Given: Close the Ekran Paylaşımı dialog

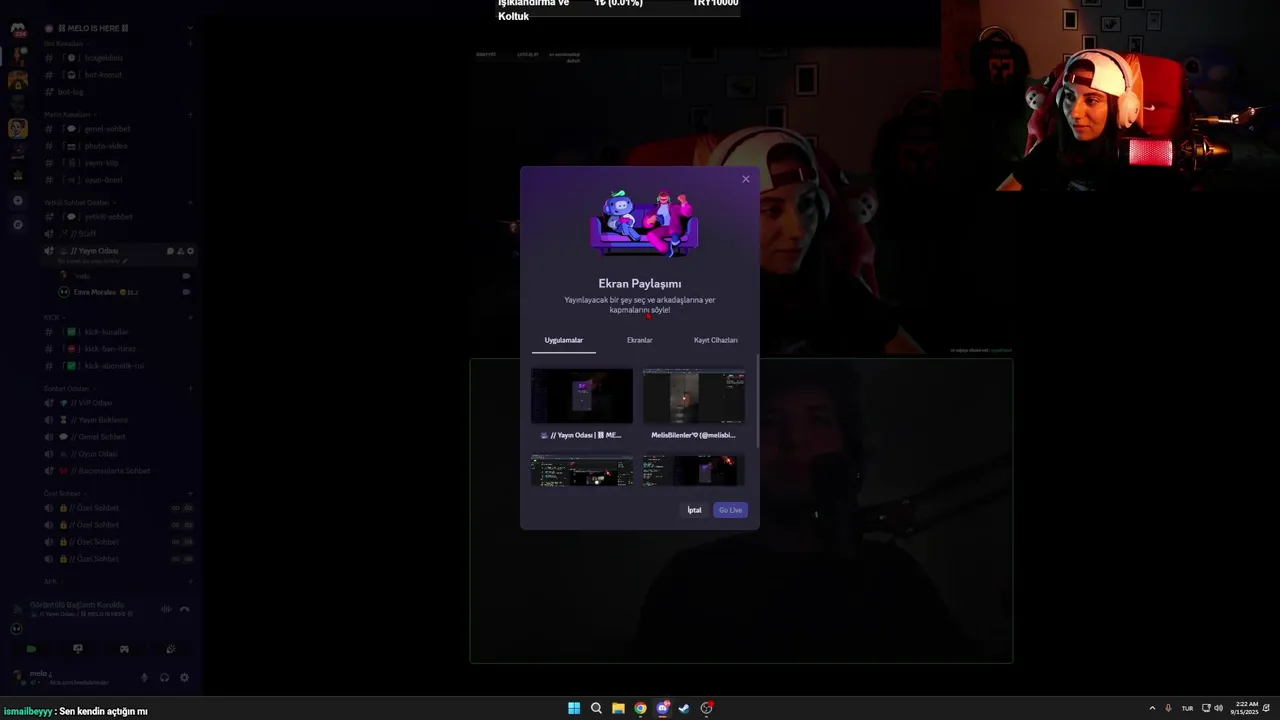Looking at the screenshot, I should [x=745, y=179].
